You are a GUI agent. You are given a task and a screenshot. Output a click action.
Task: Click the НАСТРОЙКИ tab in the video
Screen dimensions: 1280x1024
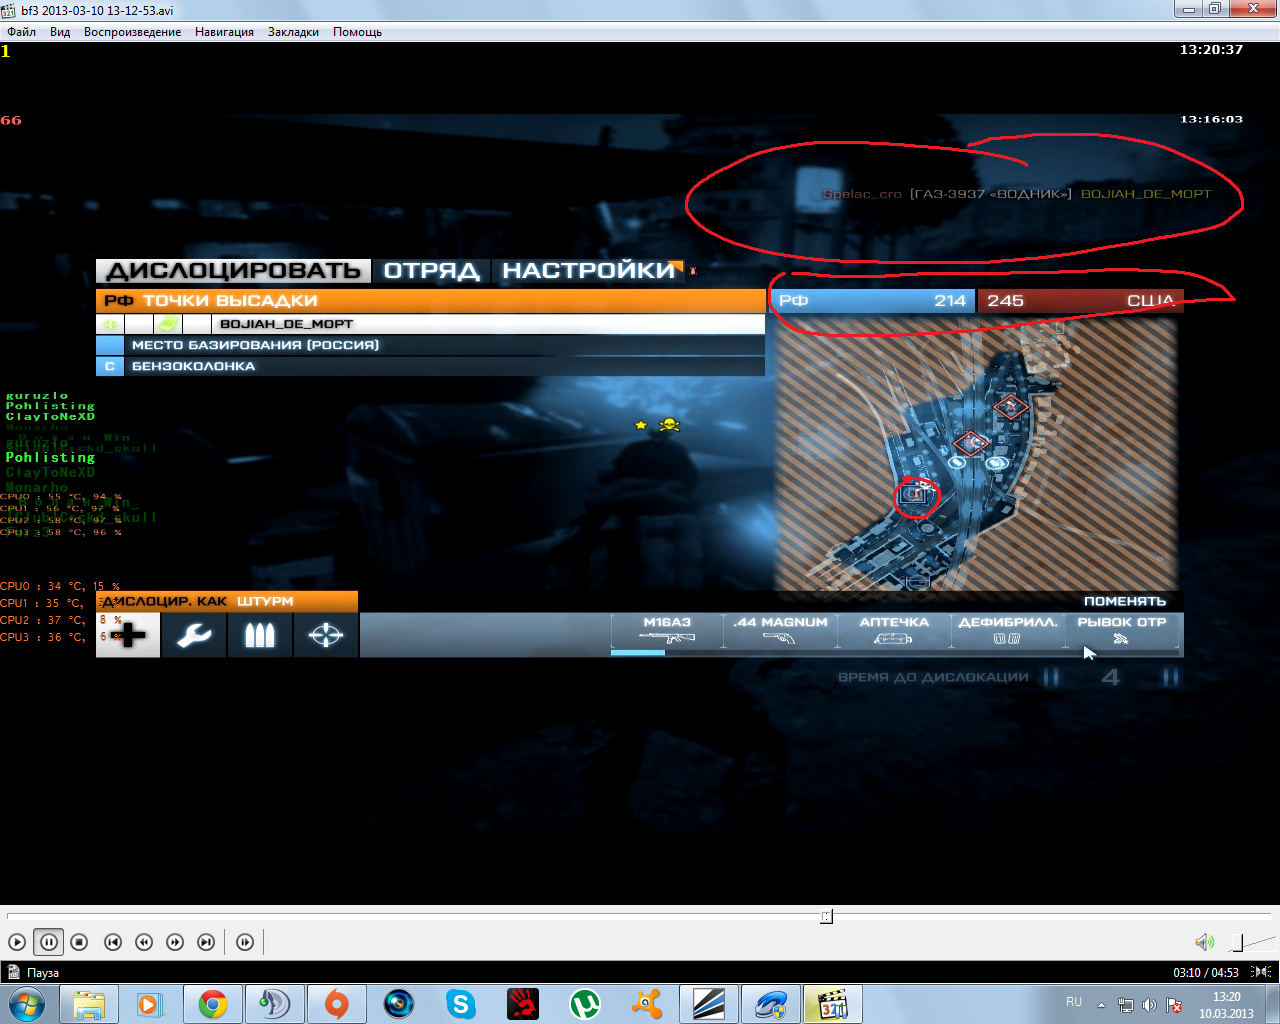click(x=589, y=271)
